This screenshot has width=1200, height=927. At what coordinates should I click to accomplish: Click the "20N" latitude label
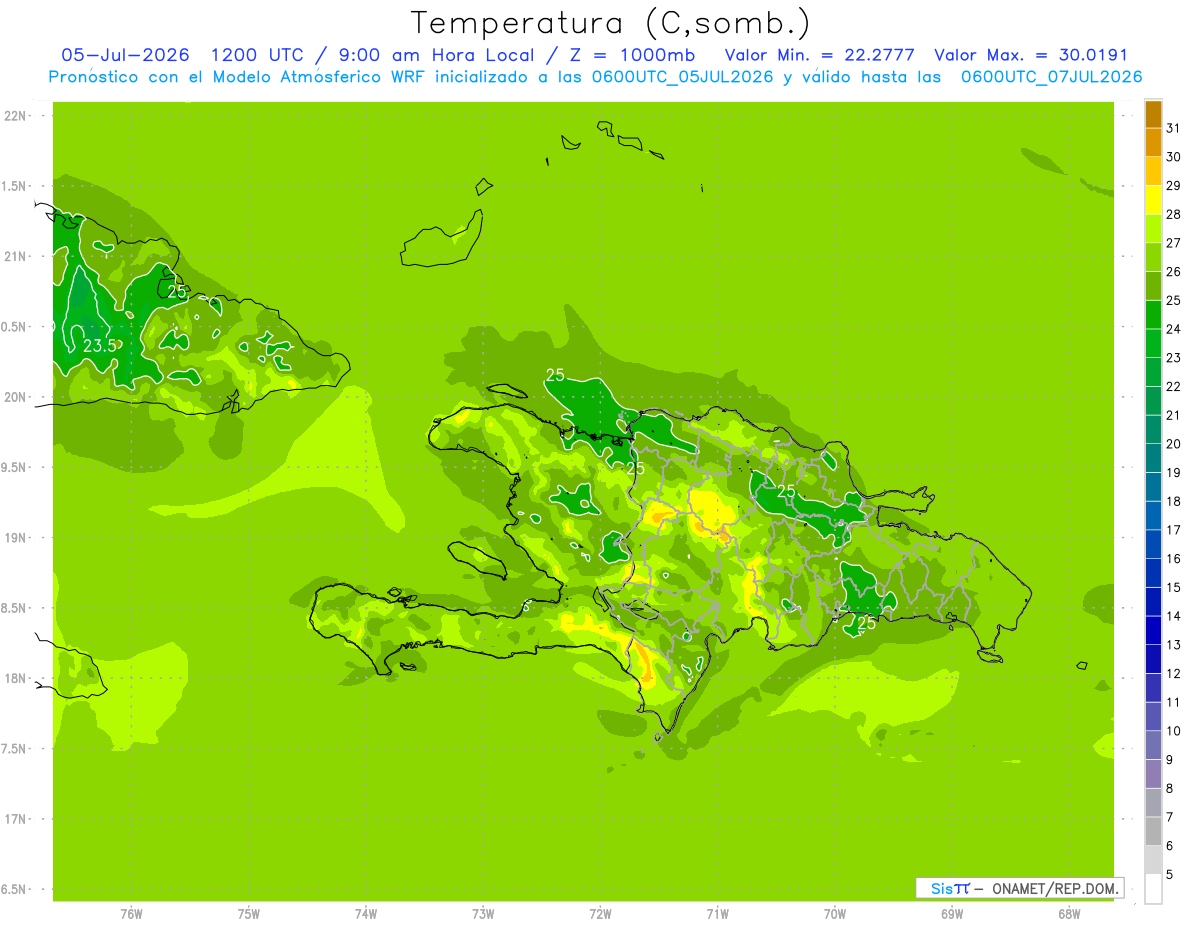click(x=17, y=397)
